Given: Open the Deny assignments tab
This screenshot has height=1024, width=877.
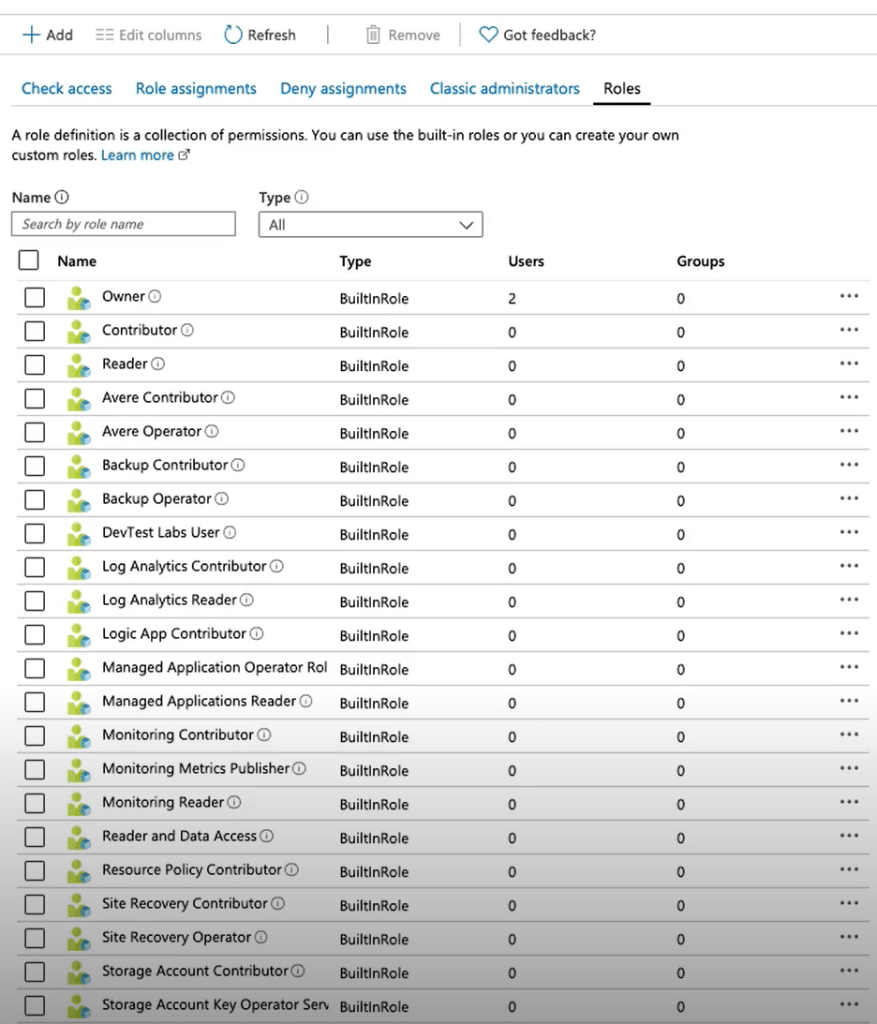Looking at the screenshot, I should [x=343, y=89].
